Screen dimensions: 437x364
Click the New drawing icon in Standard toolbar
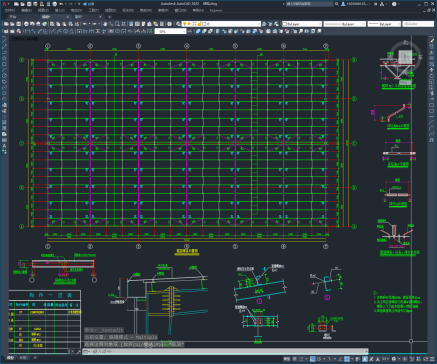[x=6, y=24]
